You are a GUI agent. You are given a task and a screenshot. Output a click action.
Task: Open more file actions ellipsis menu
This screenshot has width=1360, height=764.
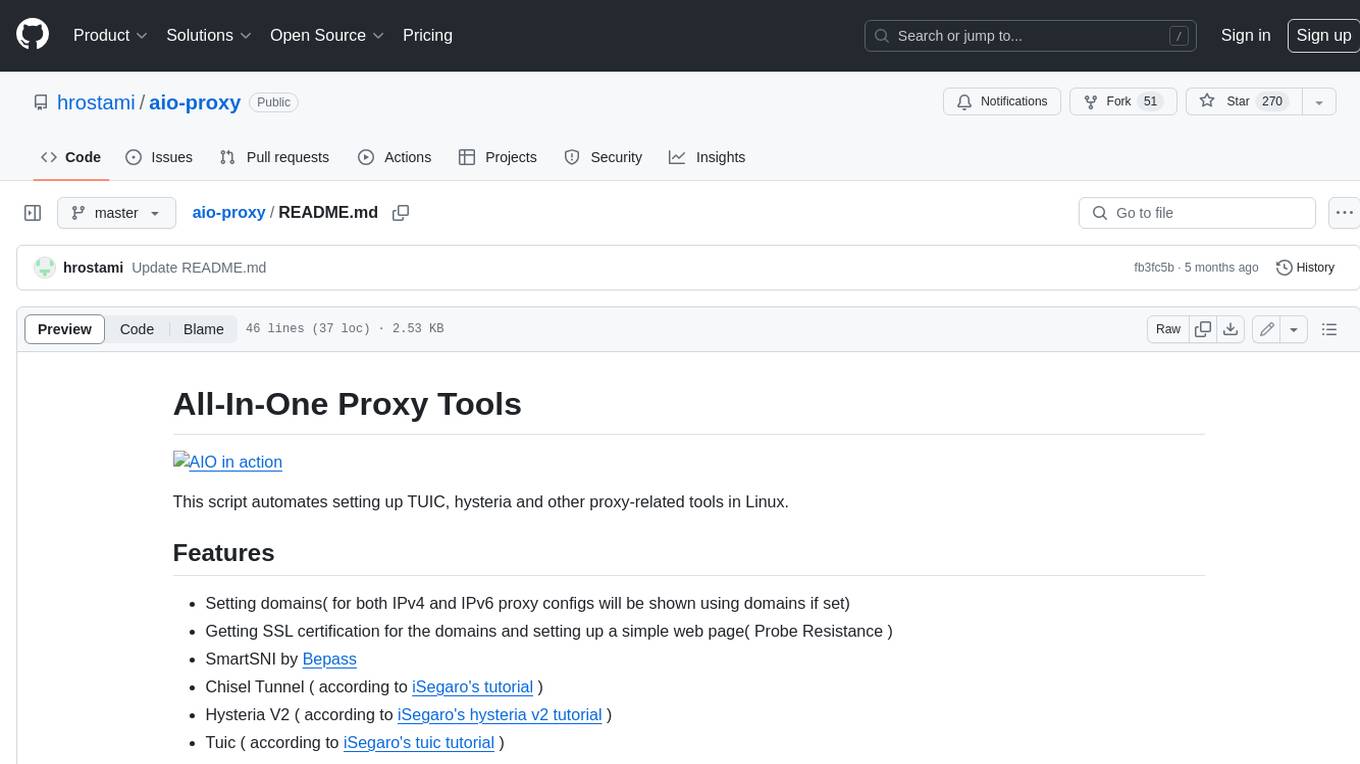[1345, 213]
